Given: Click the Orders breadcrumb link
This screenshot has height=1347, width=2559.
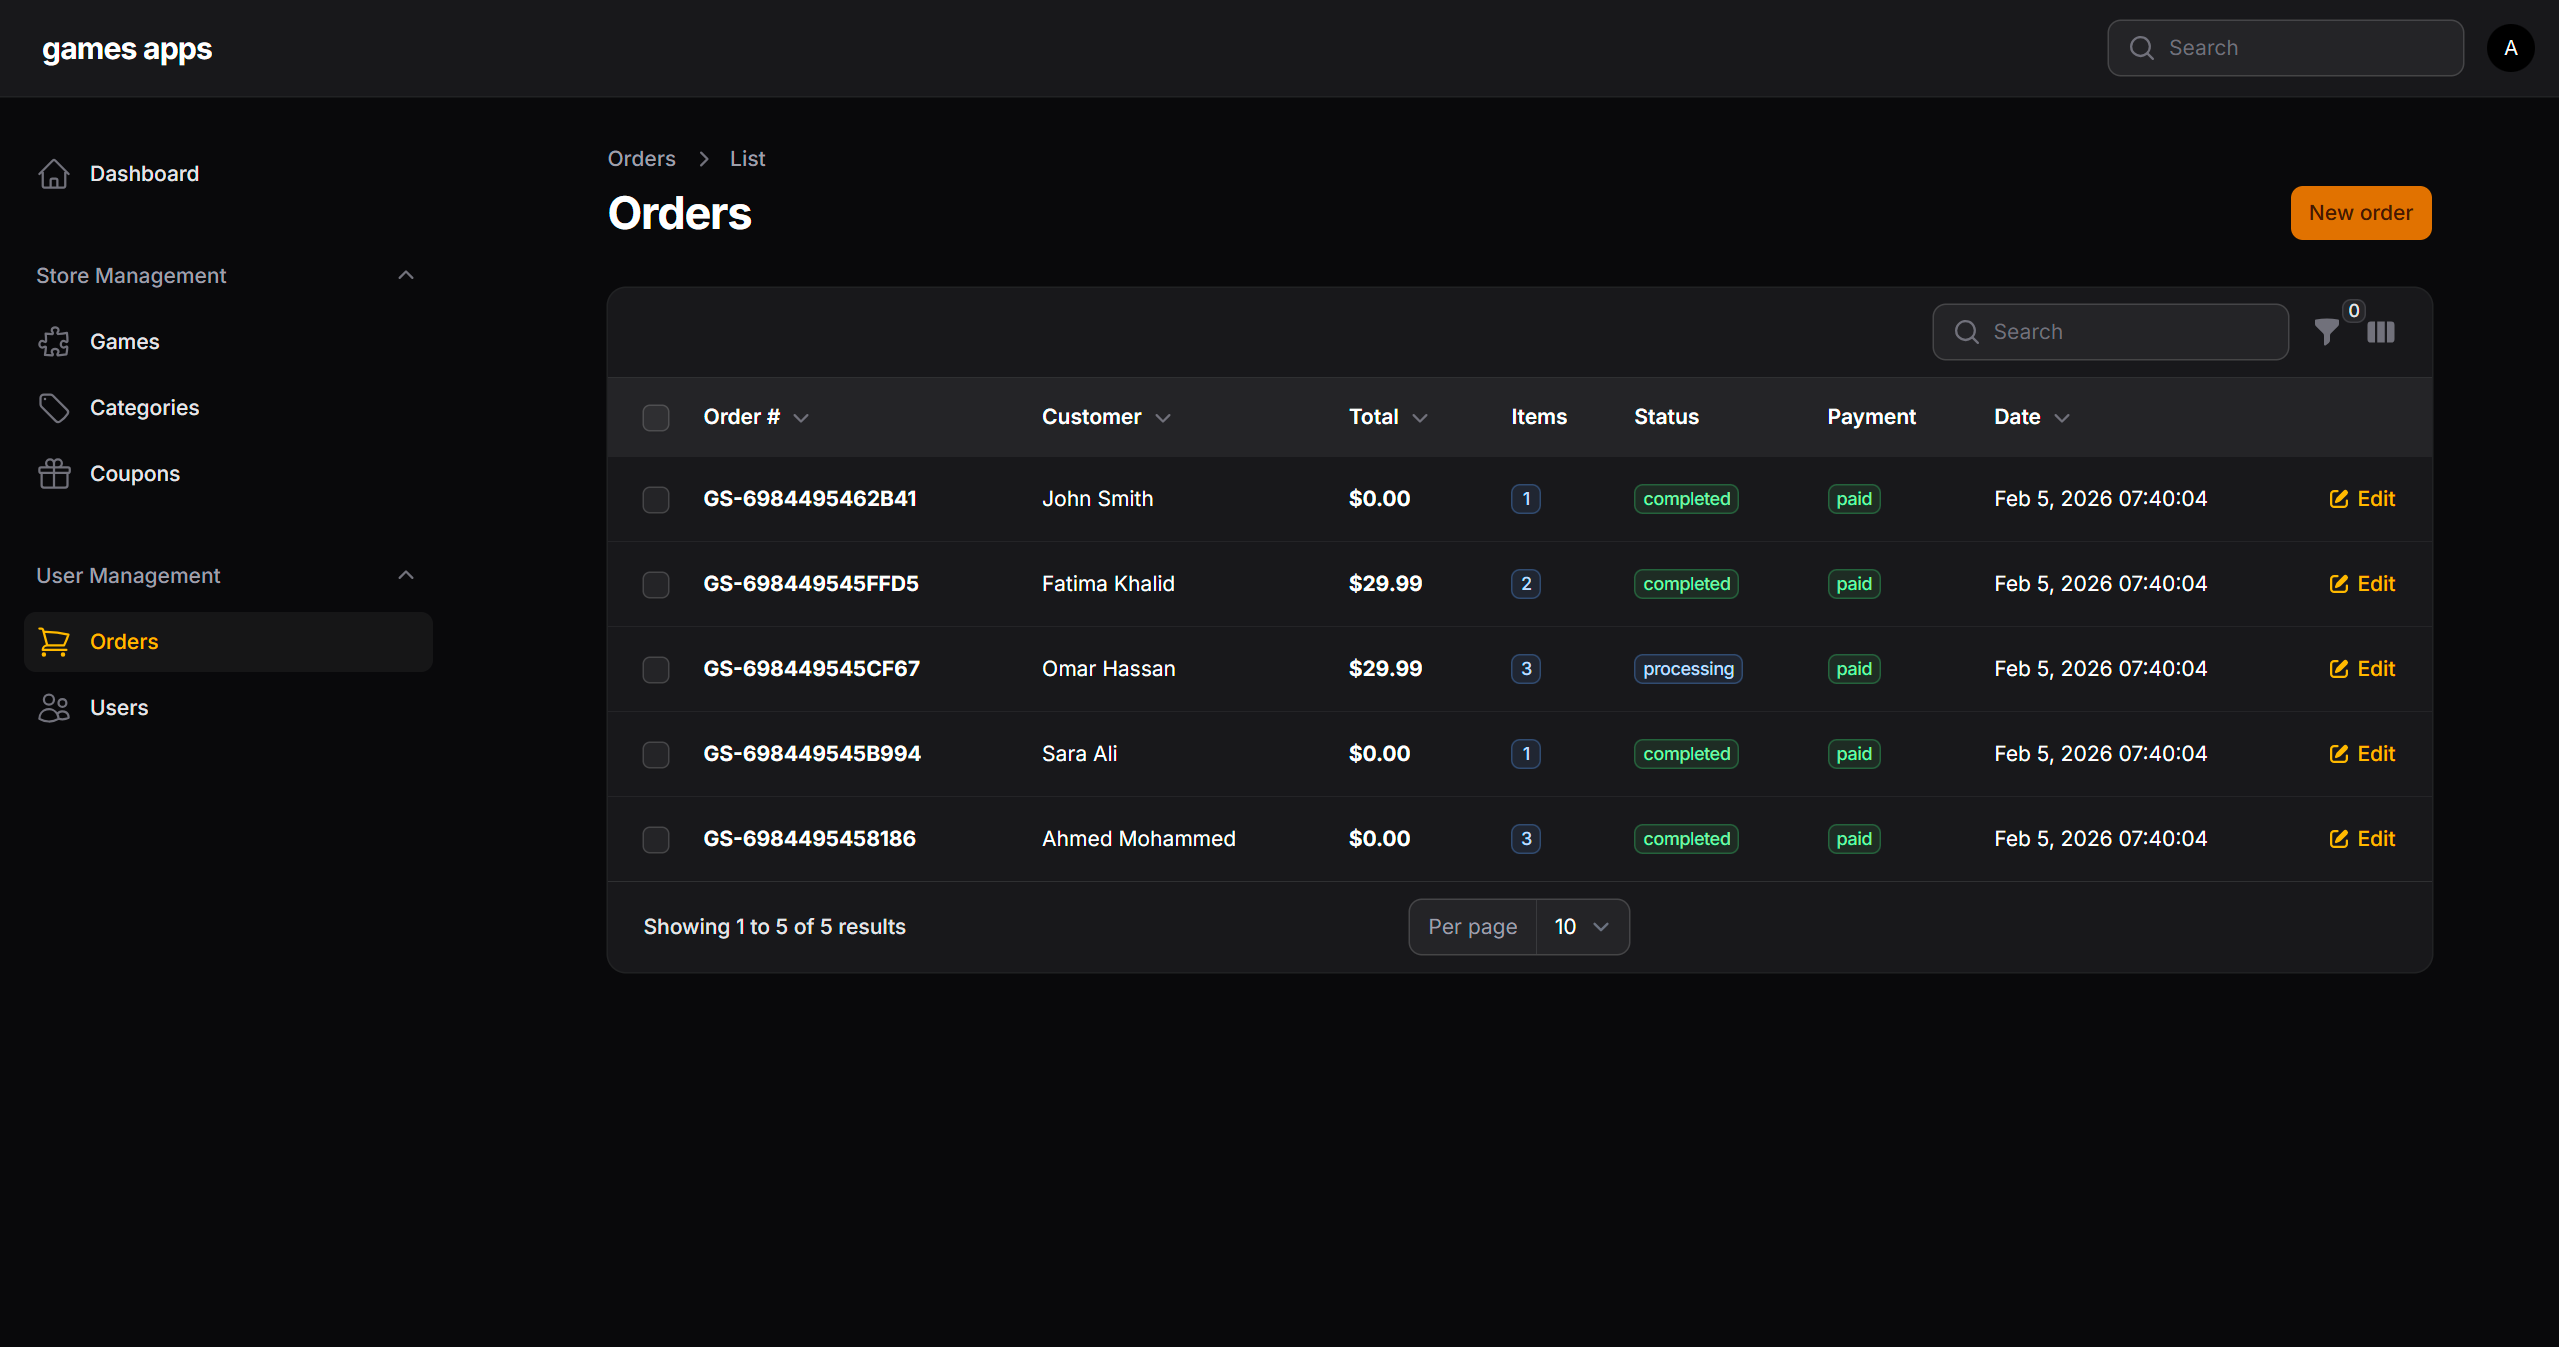Looking at the screenshot, I should pos(641,159).
